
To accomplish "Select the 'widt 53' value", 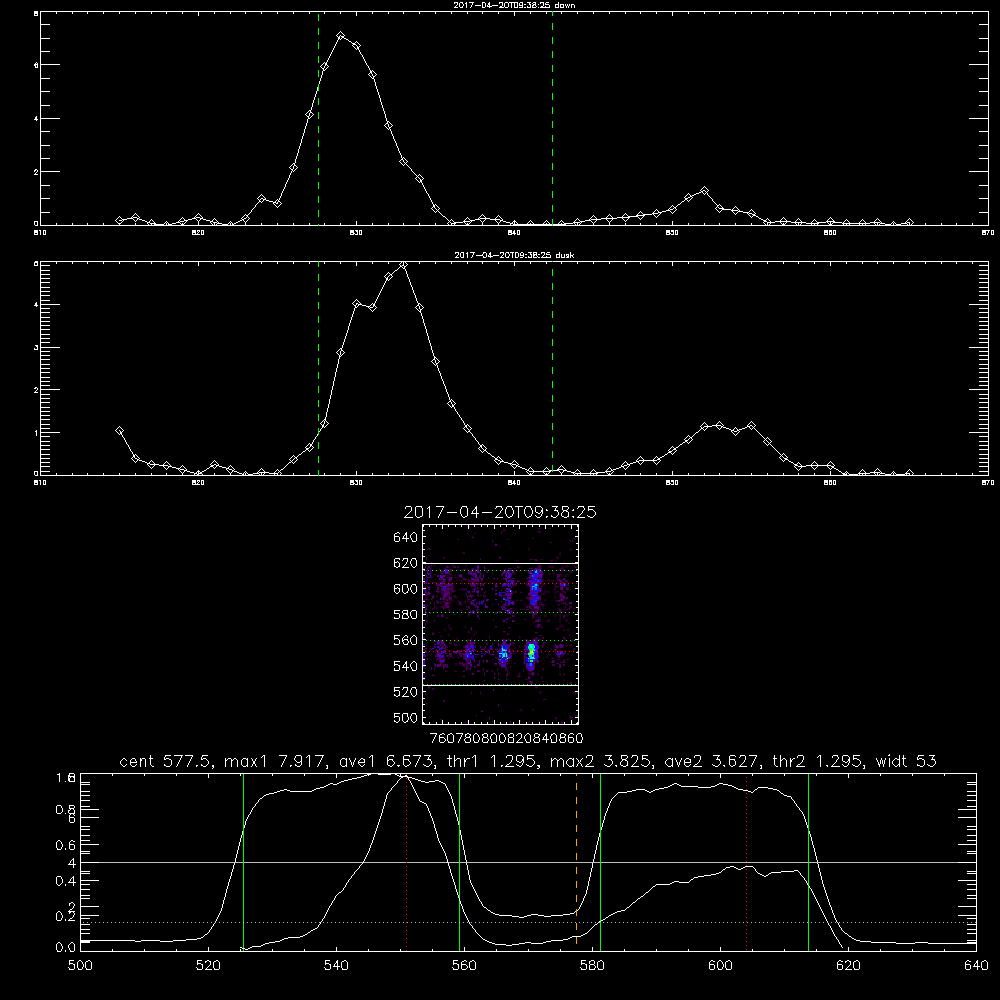I will click(906, 761).
